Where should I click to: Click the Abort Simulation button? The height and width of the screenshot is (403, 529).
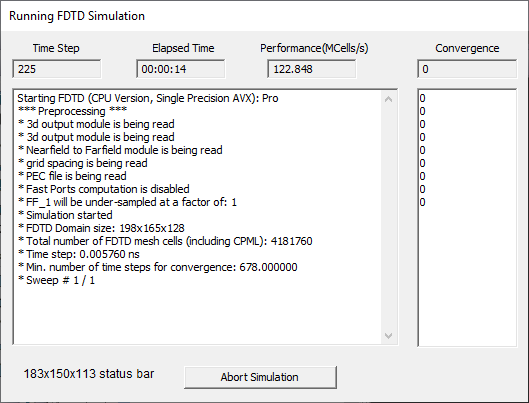(260, 377)
